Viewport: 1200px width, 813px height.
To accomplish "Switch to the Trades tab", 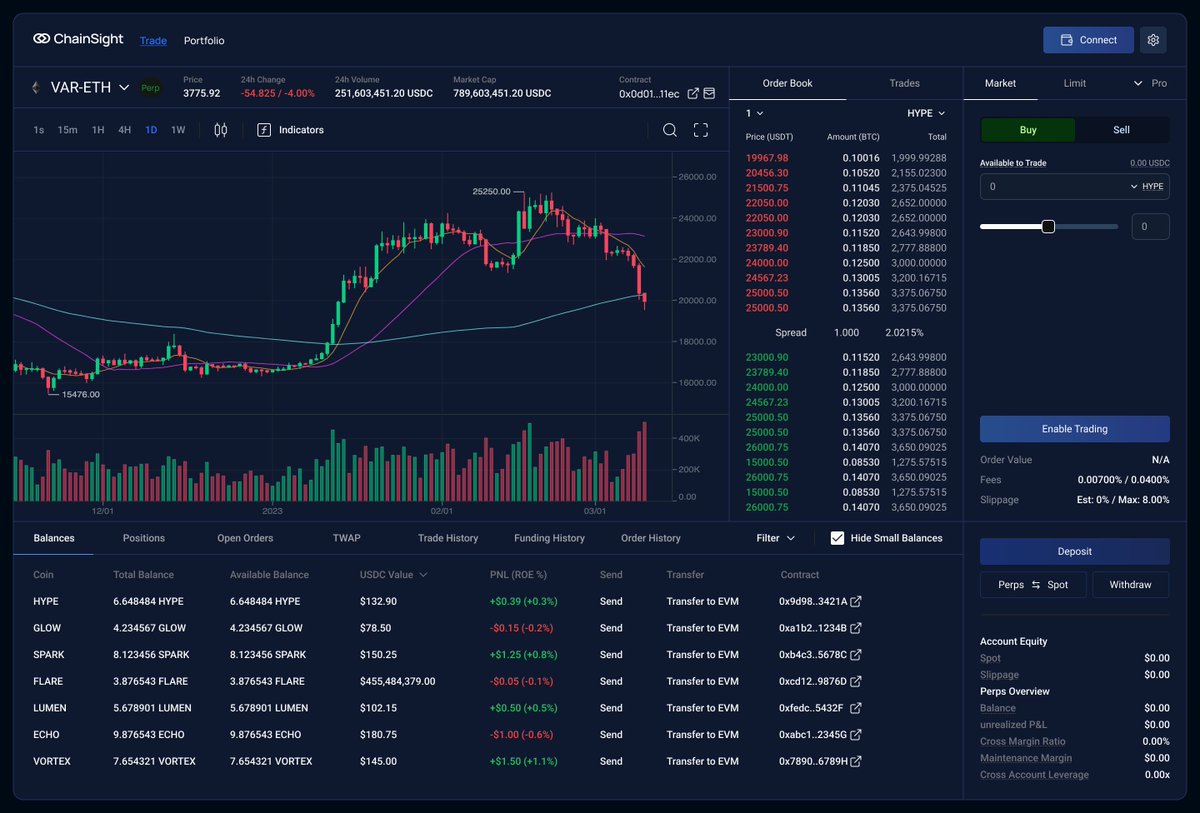I will [x=904, y=84].
